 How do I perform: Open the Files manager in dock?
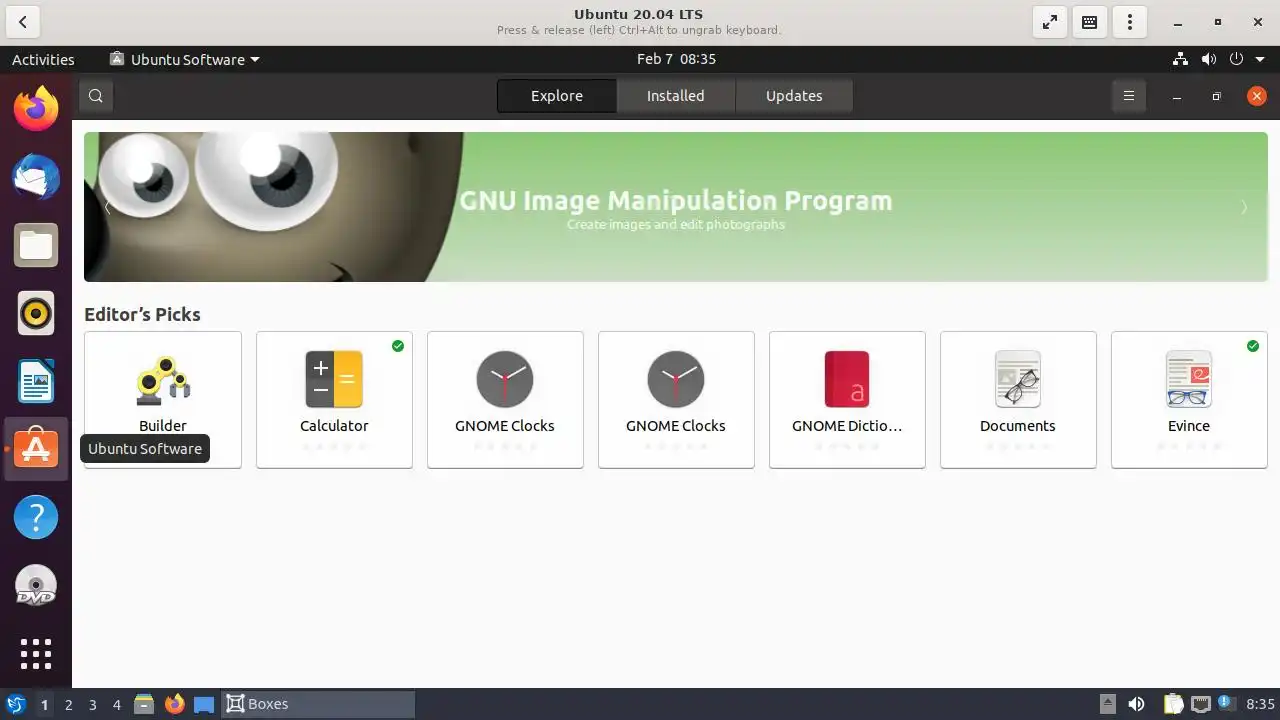[x=36, y=245]
